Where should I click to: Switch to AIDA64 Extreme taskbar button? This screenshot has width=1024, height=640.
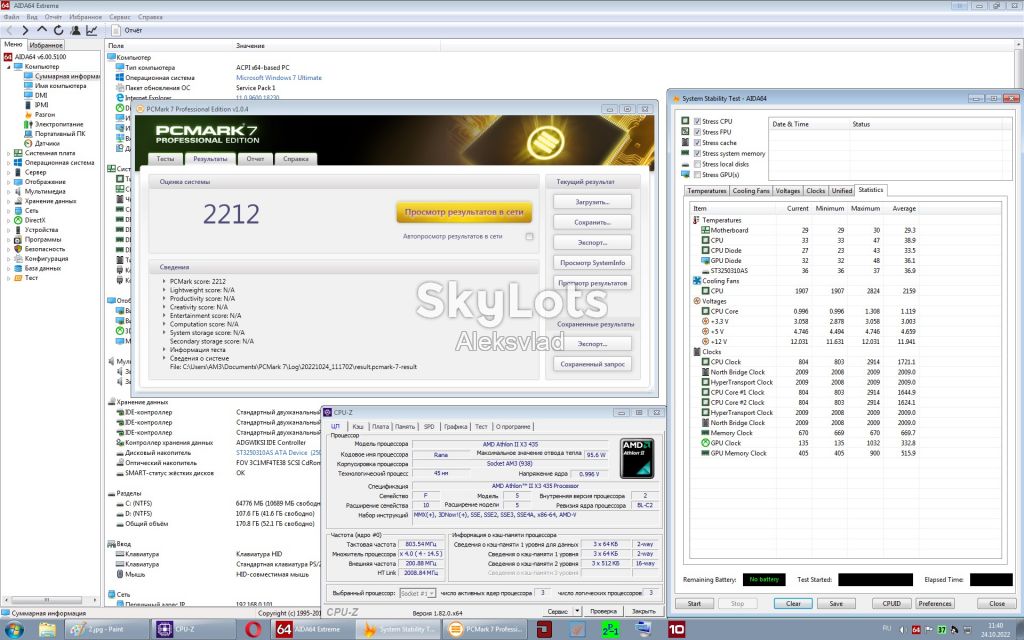pyautogui.click(x=313, y=630)
